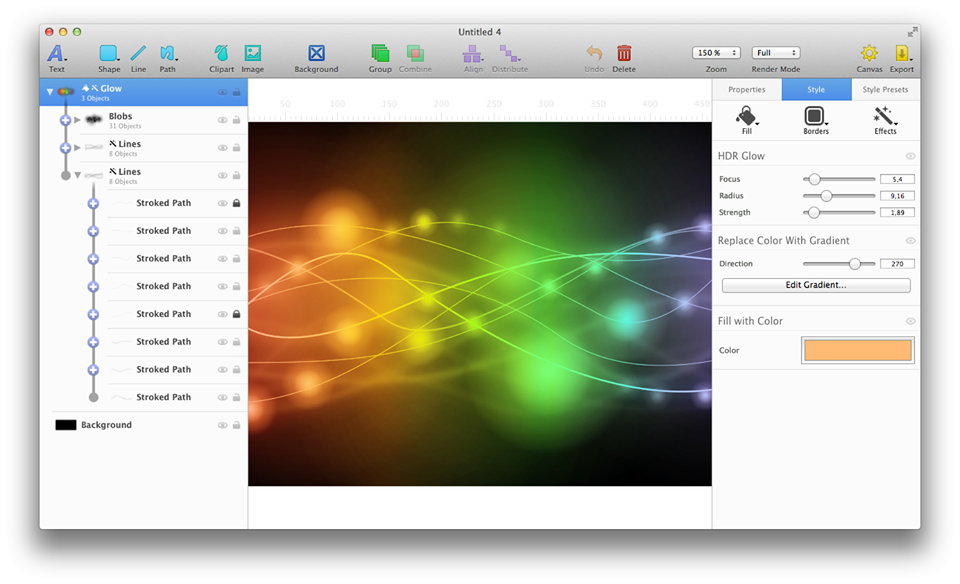Expand the collapsed Lines group

click(x=78, y=148)
